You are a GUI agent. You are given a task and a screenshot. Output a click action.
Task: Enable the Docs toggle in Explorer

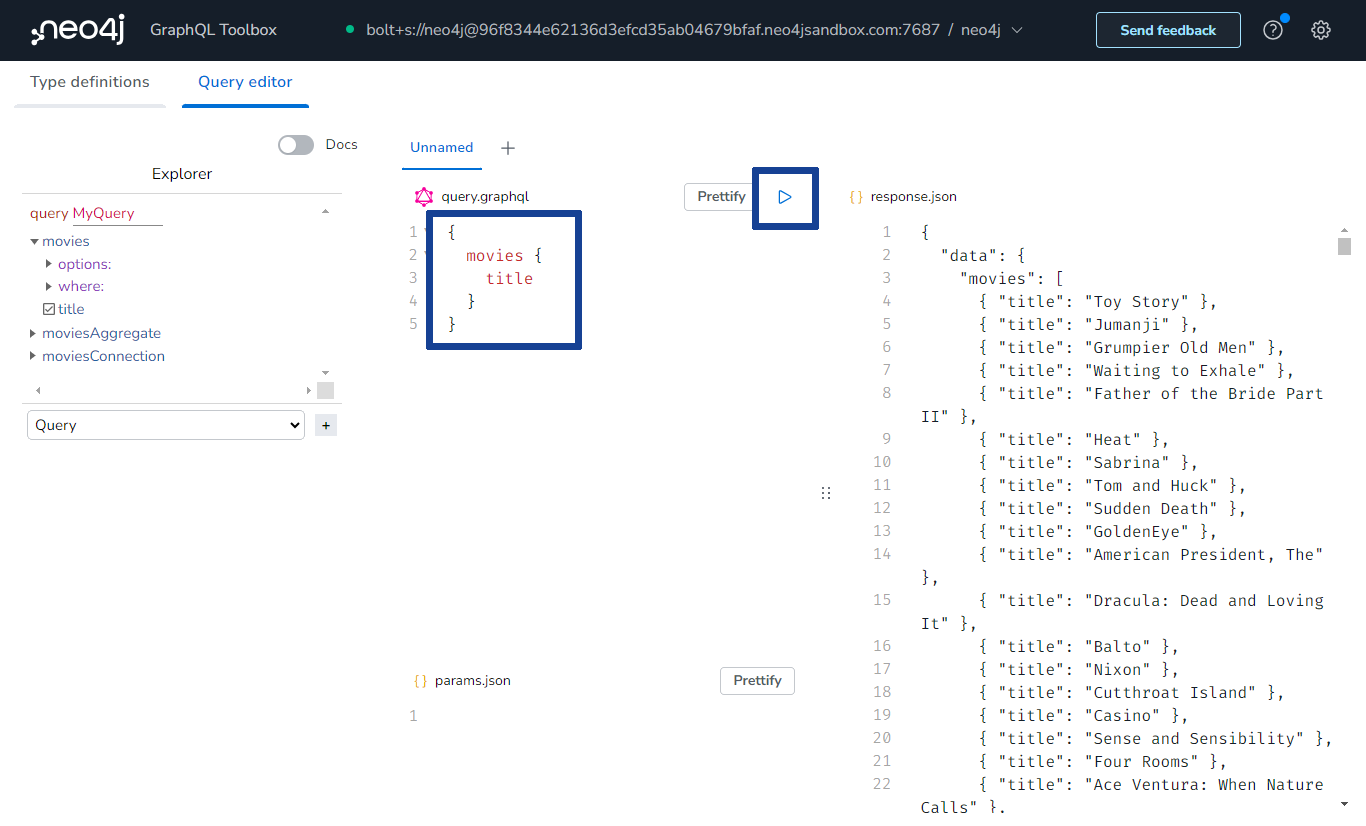295,144
